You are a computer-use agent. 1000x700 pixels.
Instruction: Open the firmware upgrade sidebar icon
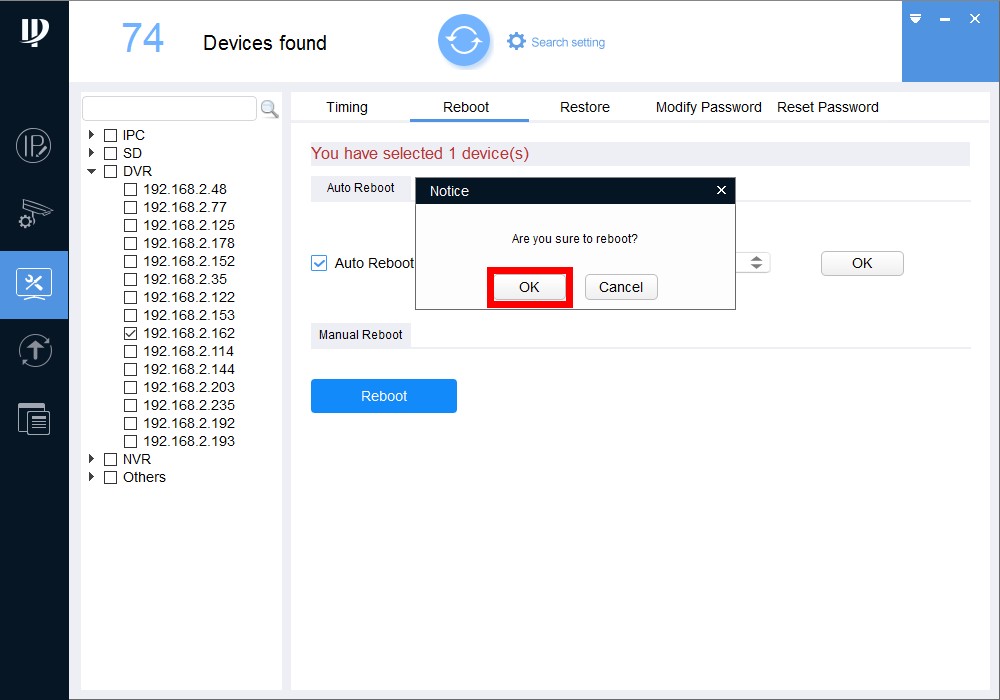(x=34, y=351)
